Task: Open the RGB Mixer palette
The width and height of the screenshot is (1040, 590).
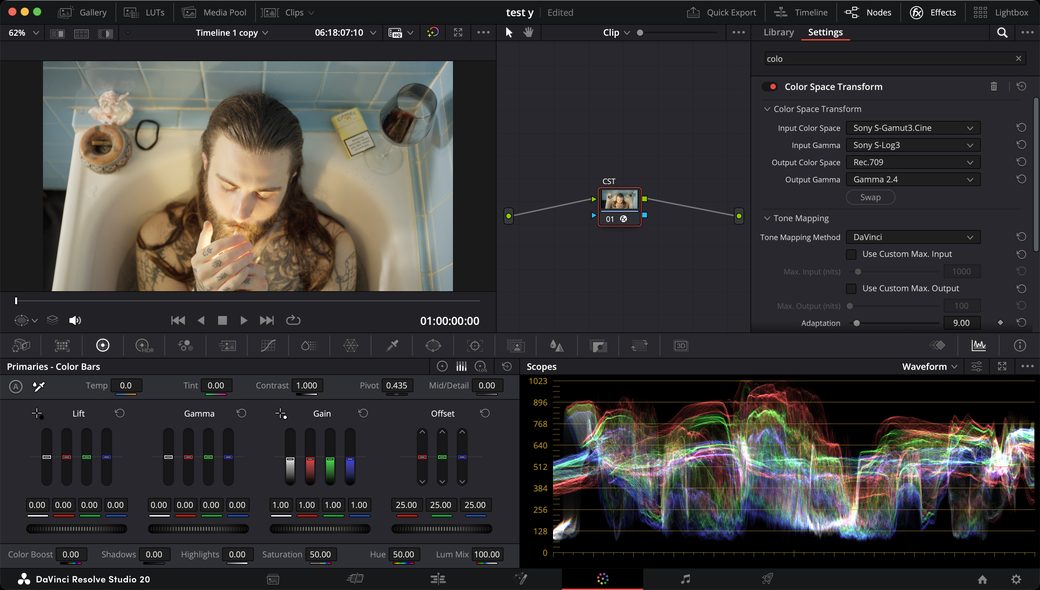Action: tap(185, 345)
